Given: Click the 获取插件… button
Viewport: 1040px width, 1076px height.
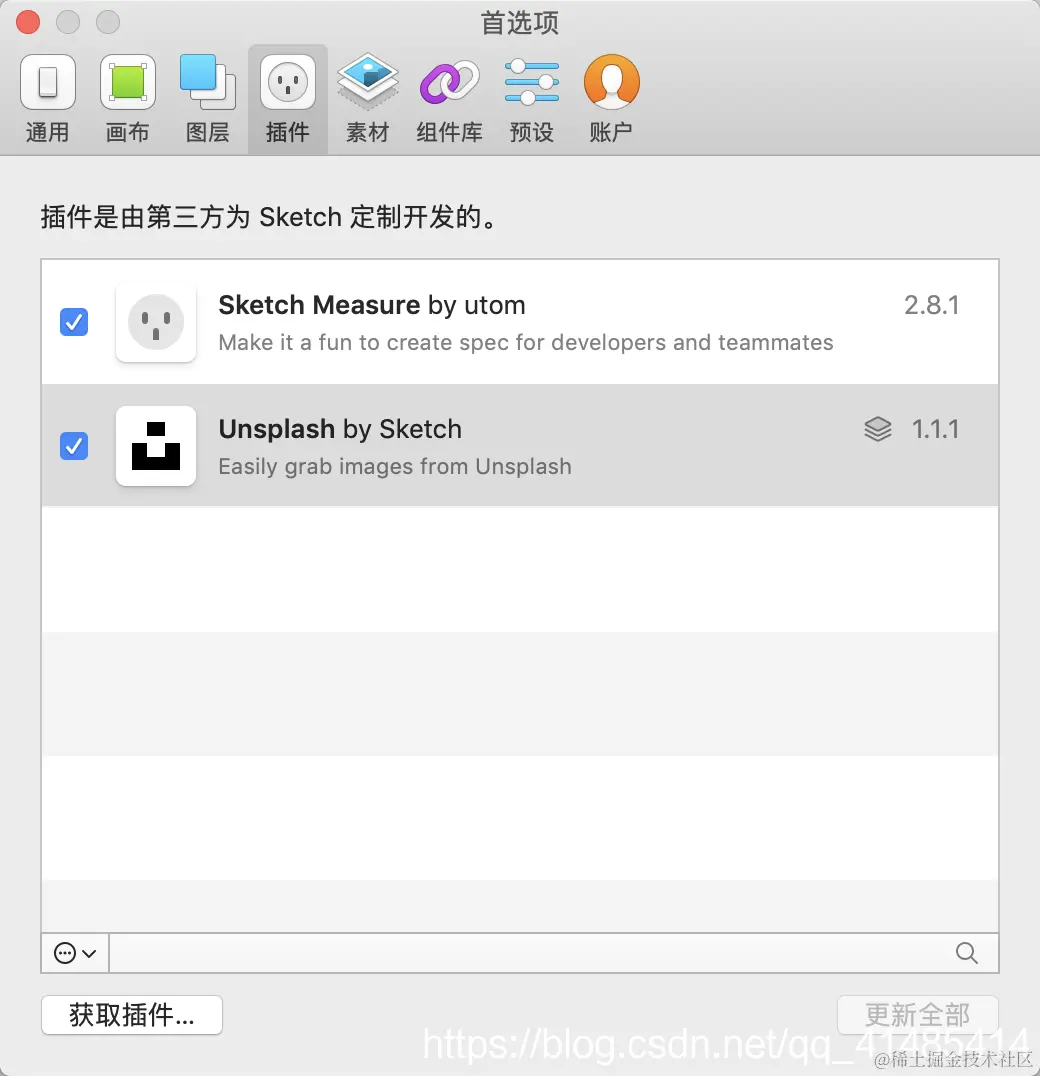Looking at the screenshot, I should [132, 1015].
